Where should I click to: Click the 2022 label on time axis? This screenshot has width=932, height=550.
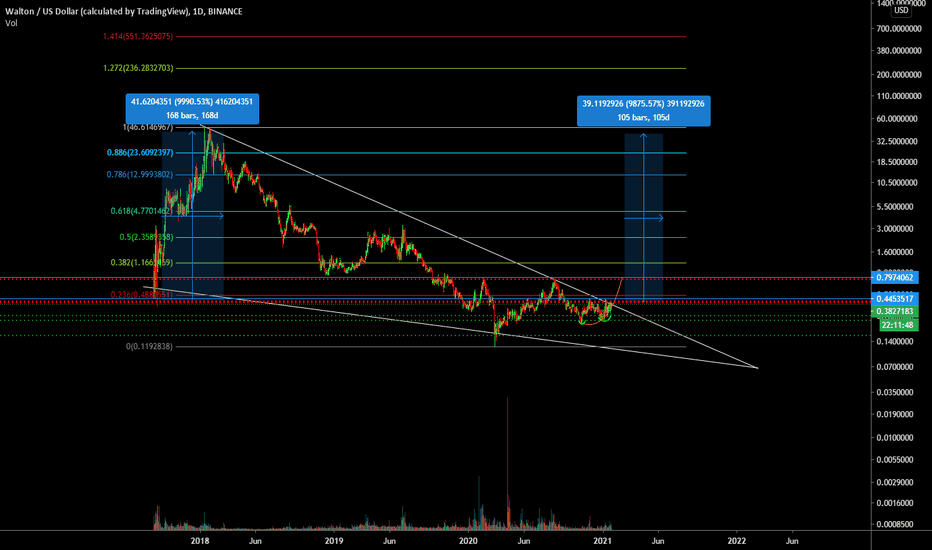click(737, 541)
